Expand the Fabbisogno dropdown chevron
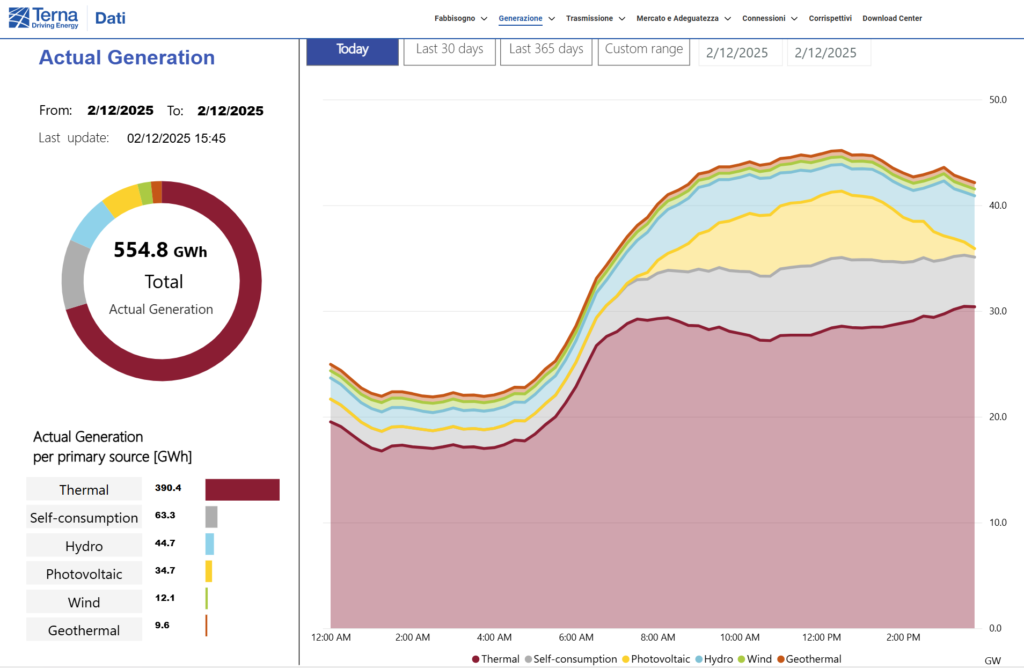 484,19
